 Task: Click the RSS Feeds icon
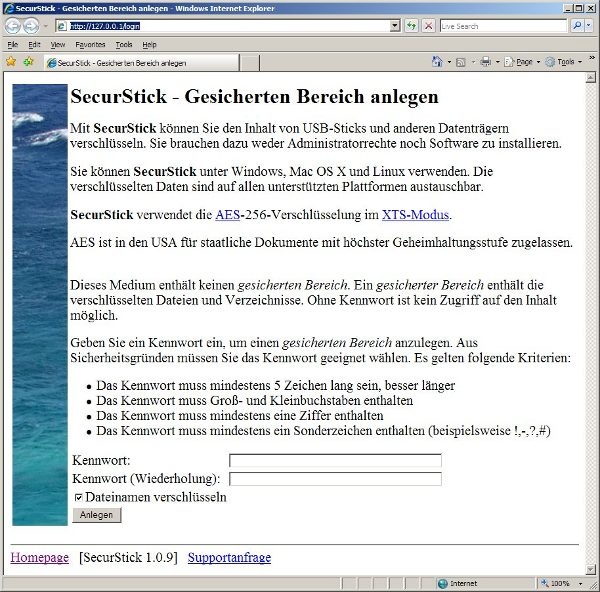coord(461,62)
